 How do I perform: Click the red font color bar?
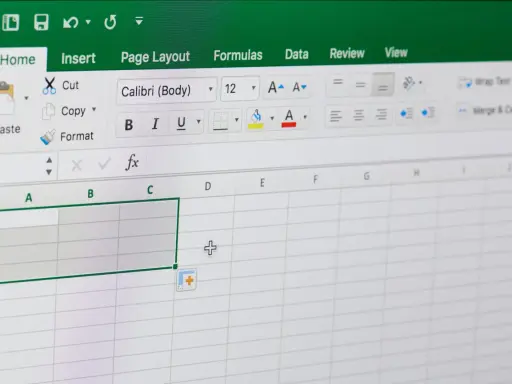289,125
